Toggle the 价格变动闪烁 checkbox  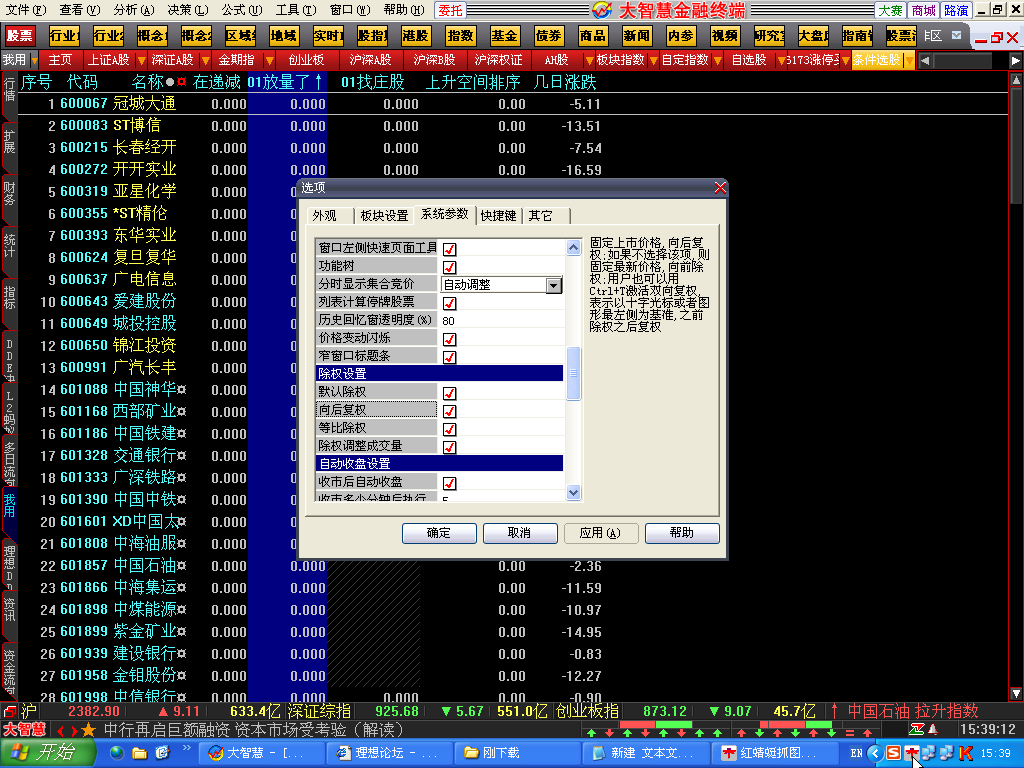point(449,339)
